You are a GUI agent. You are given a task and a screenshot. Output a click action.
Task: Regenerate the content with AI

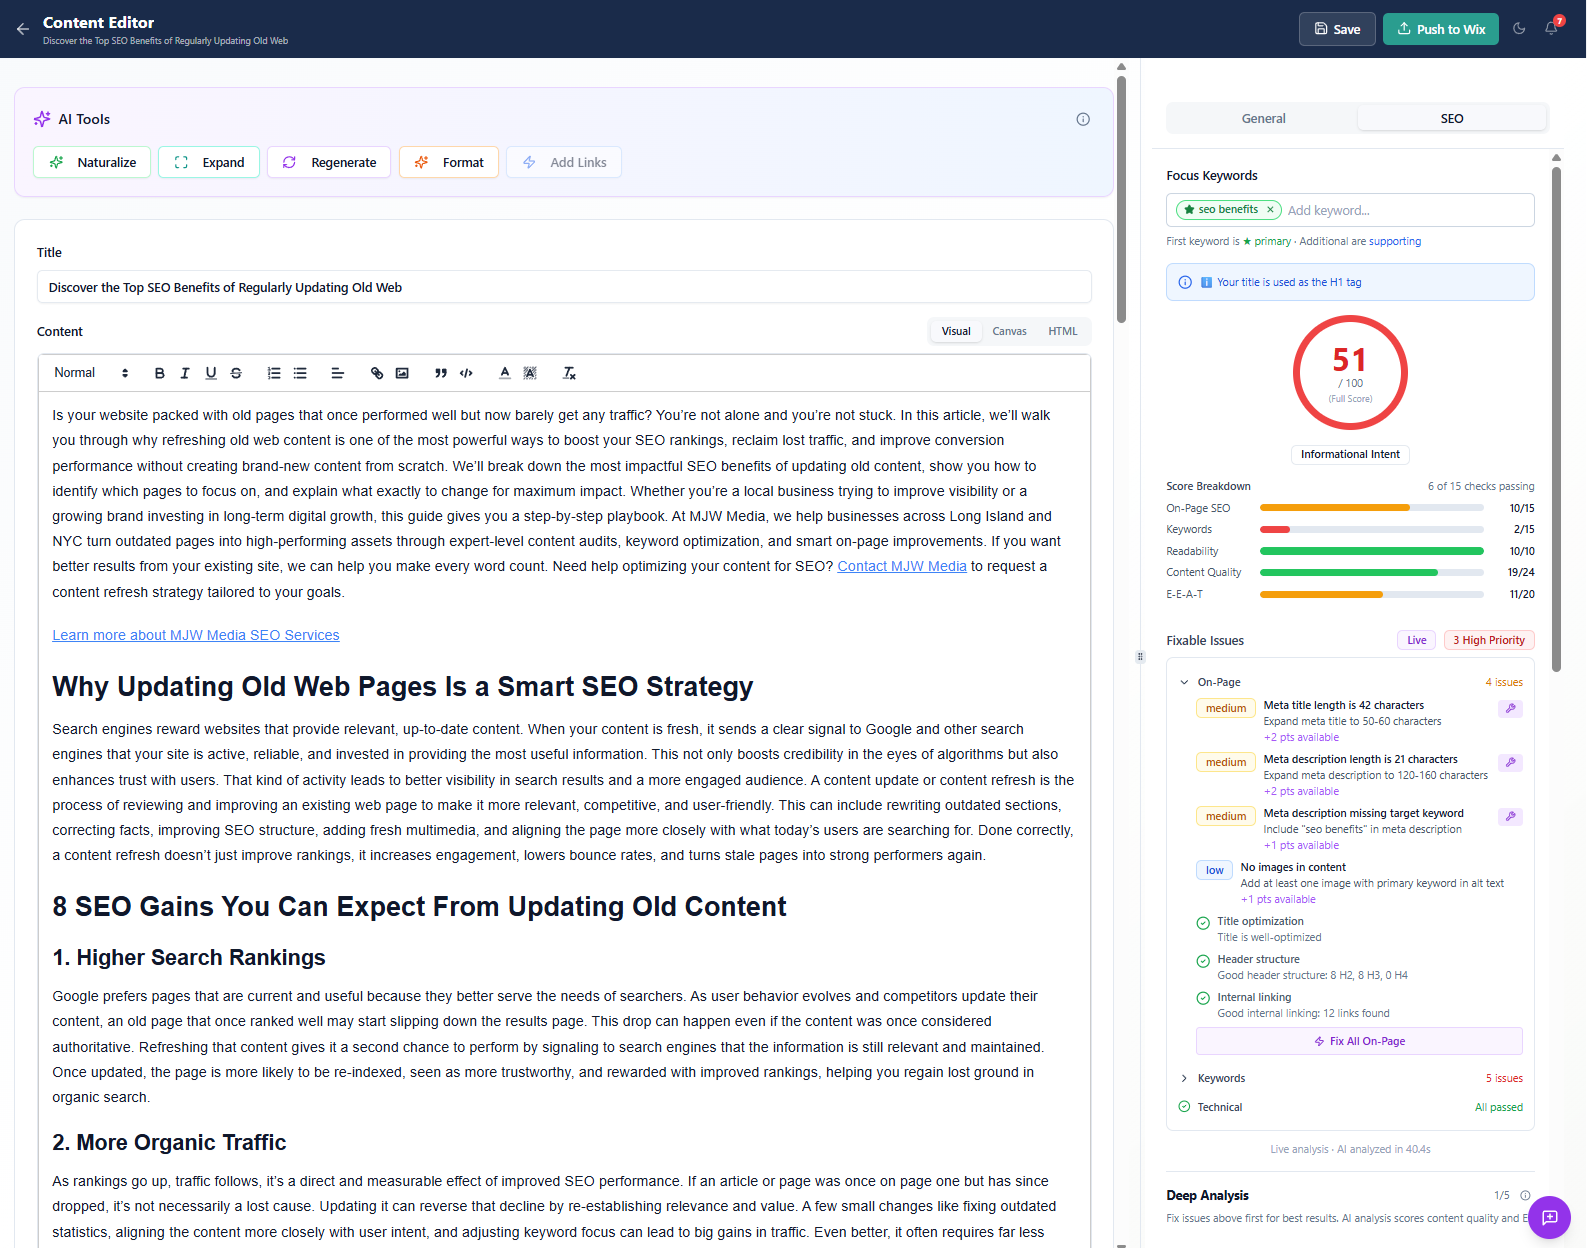click(x=329, y=162)
